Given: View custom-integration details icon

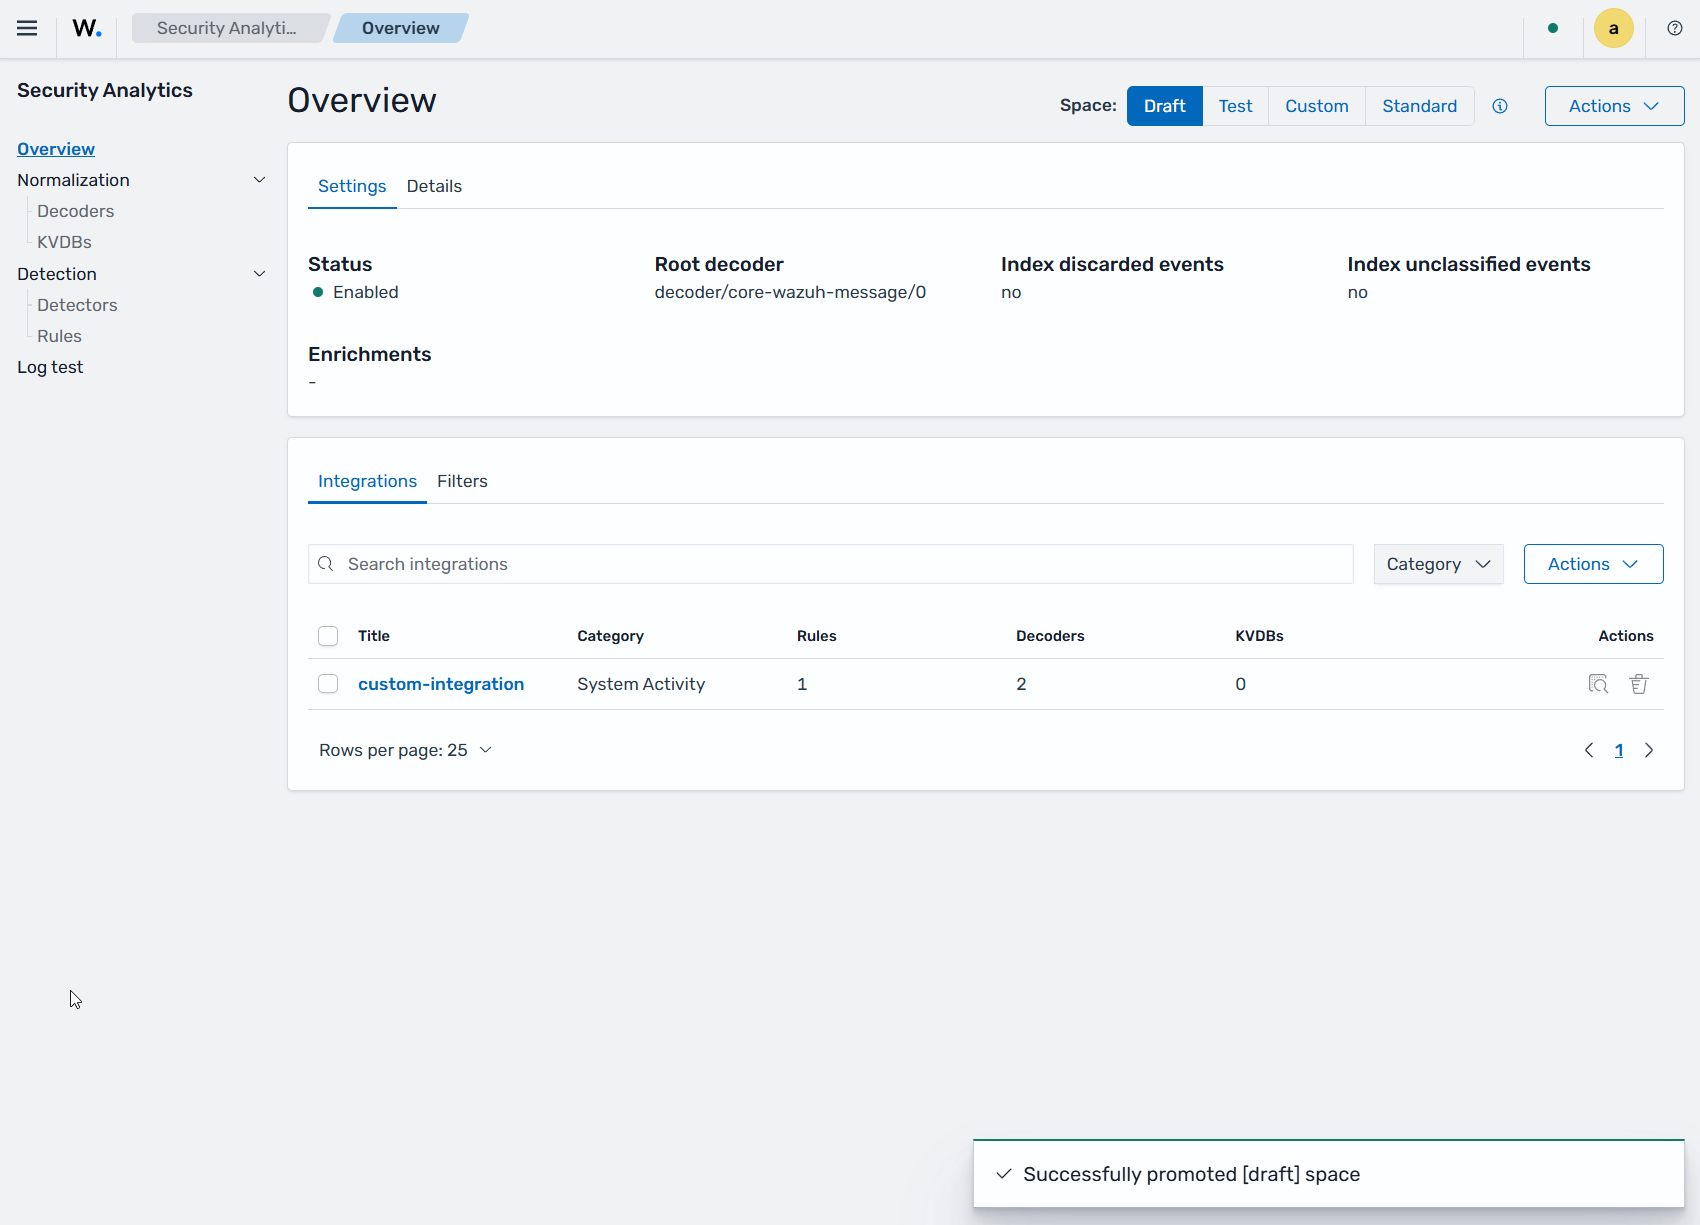Looking at the screenshot, I should [1598, 684].
